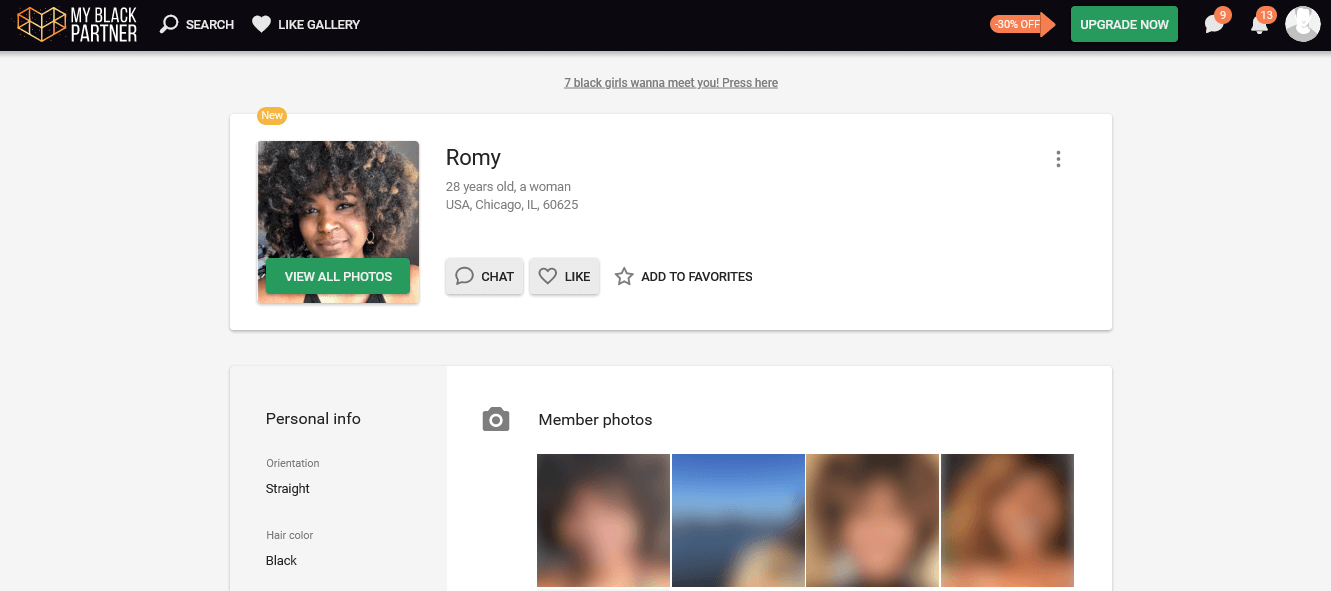Open the fourth blurred member photo
The height and width of the screenshot is (591, 1331).
click(x=1007, y=520)
